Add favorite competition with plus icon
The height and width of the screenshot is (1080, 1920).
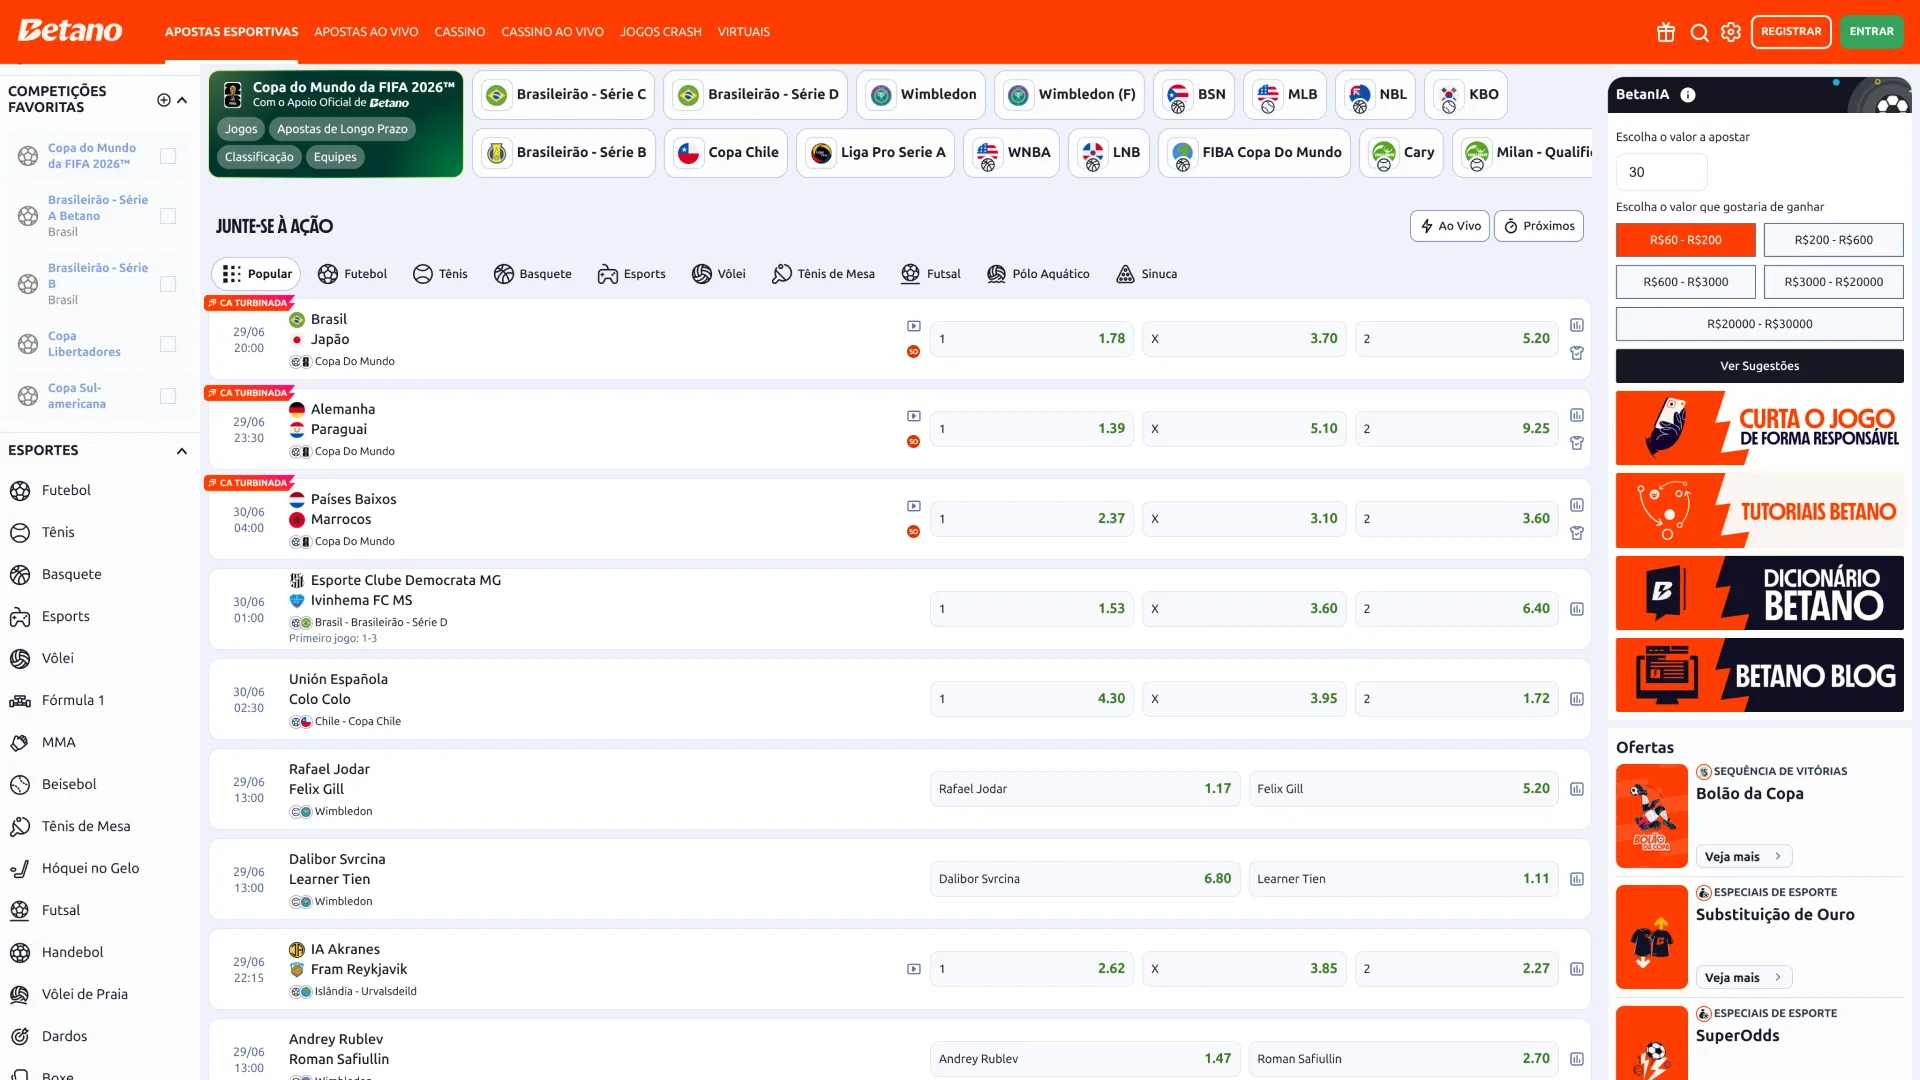164,100
